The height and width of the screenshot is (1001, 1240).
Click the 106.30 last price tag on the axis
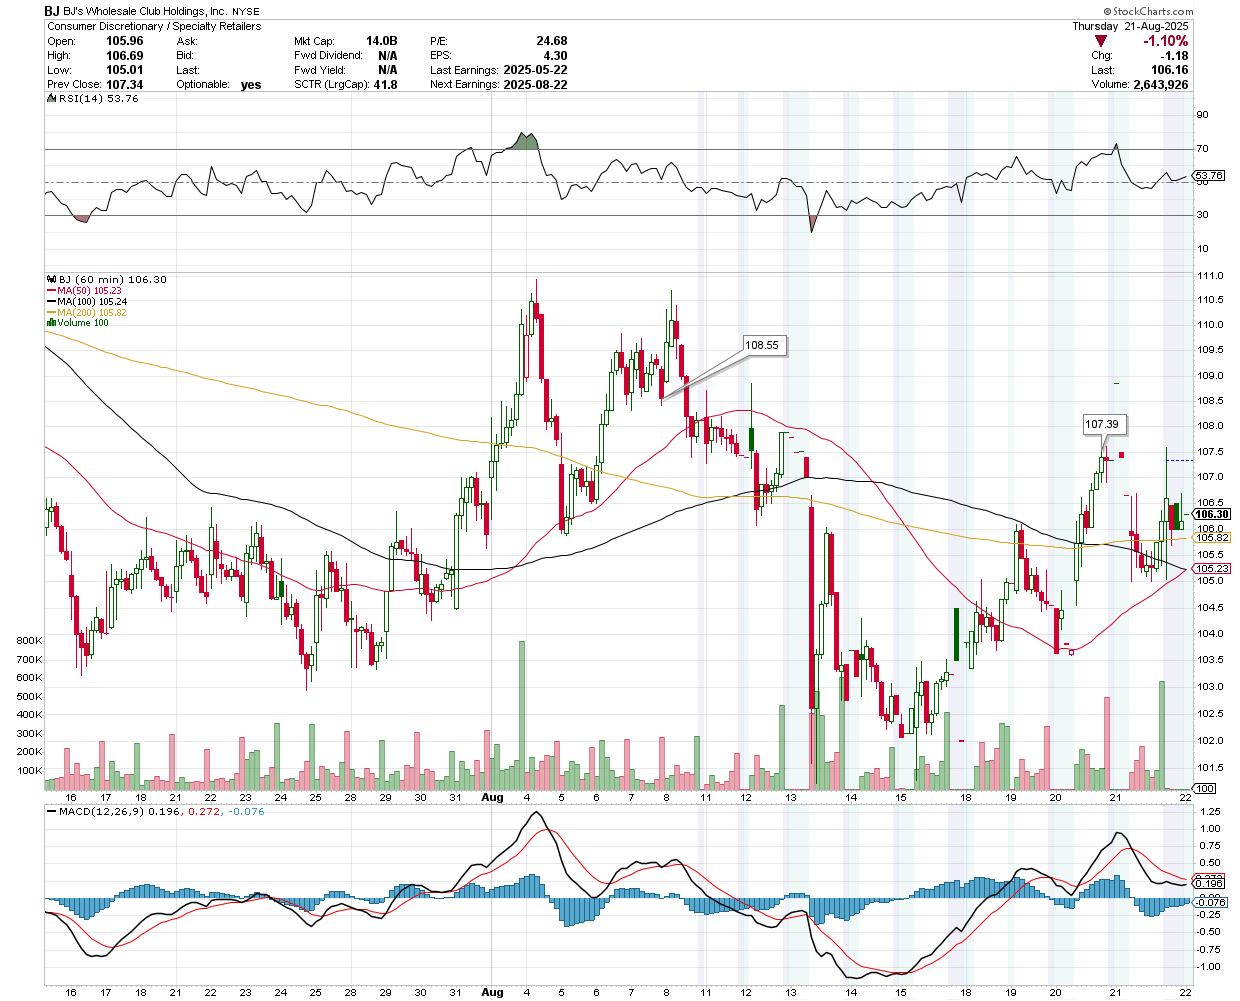click(1212, 514)
